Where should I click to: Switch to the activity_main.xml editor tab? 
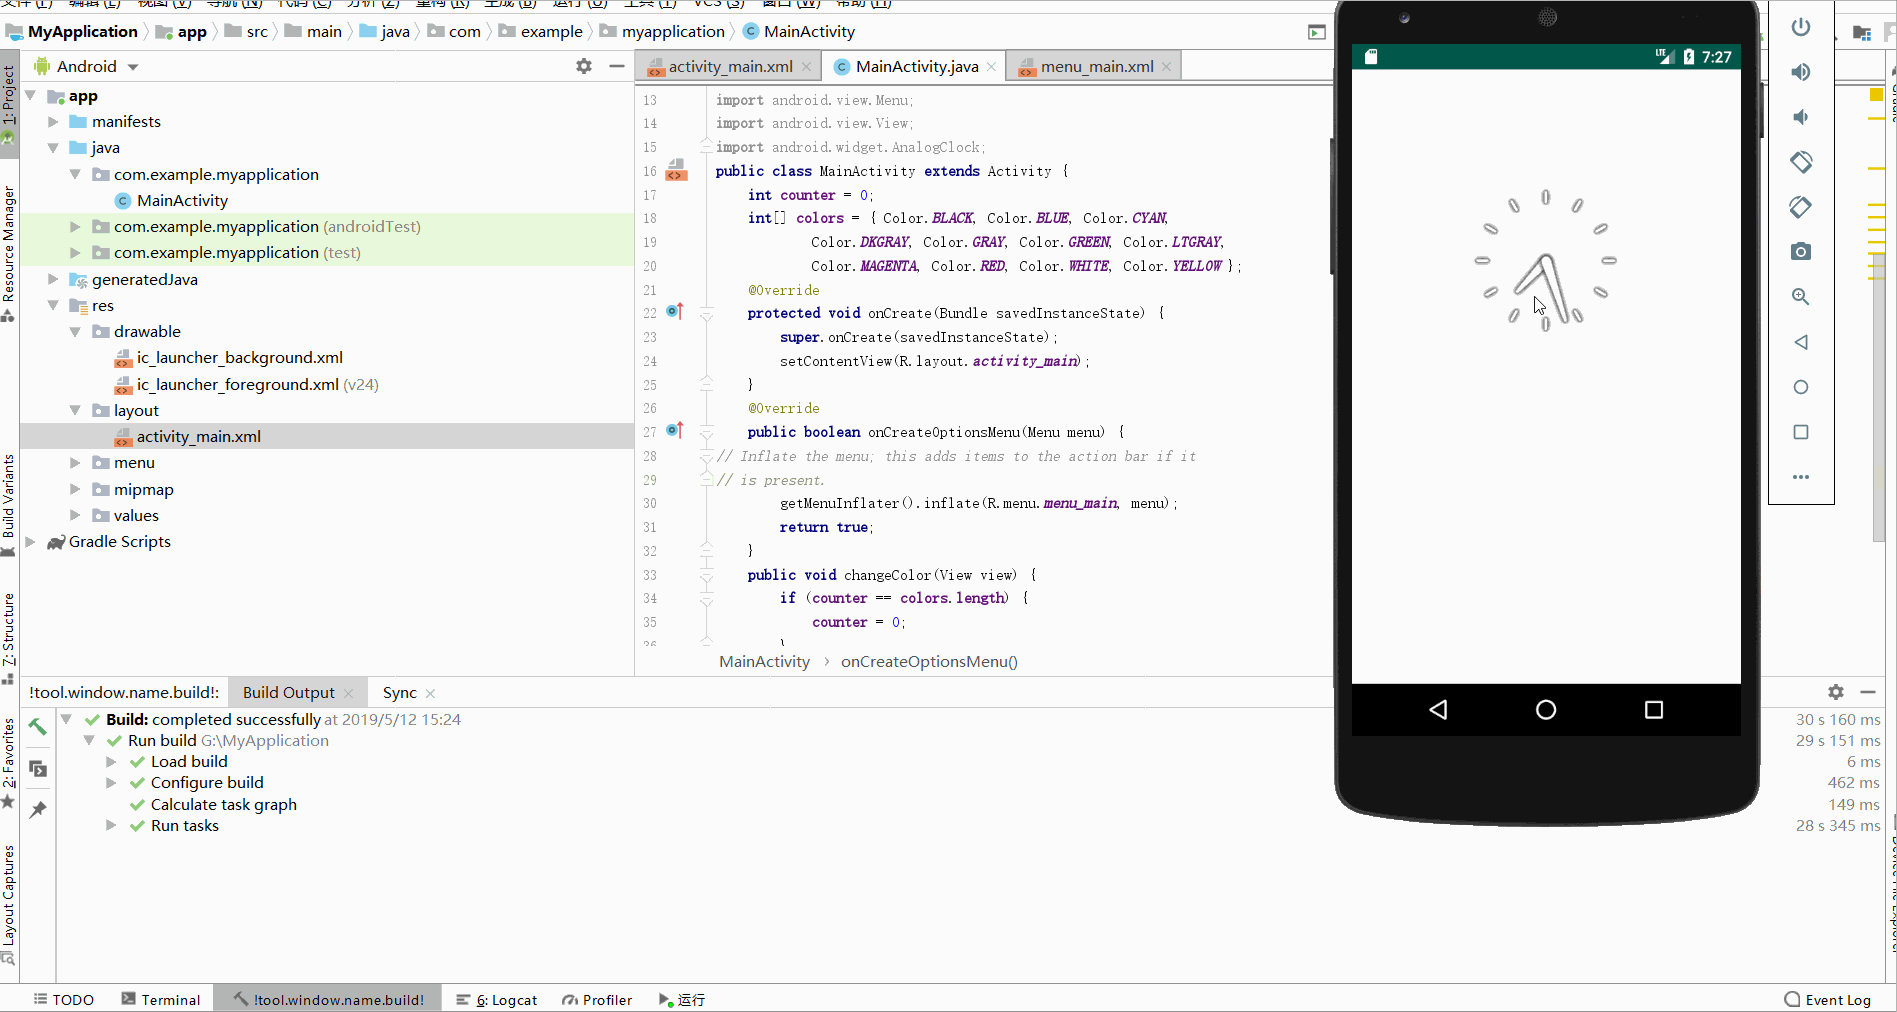coord(730,67)
